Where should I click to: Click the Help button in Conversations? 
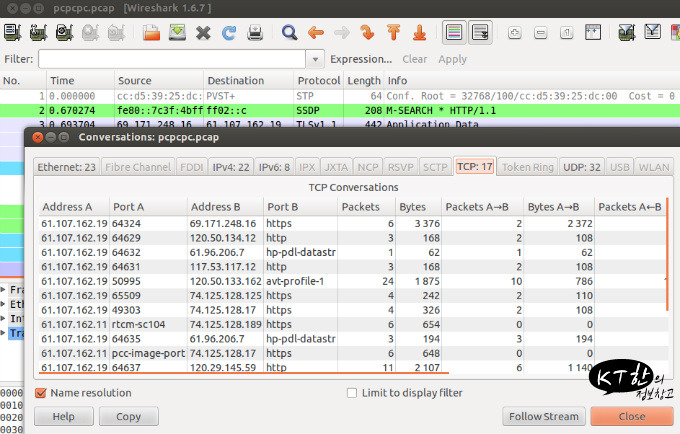(64, 416)
